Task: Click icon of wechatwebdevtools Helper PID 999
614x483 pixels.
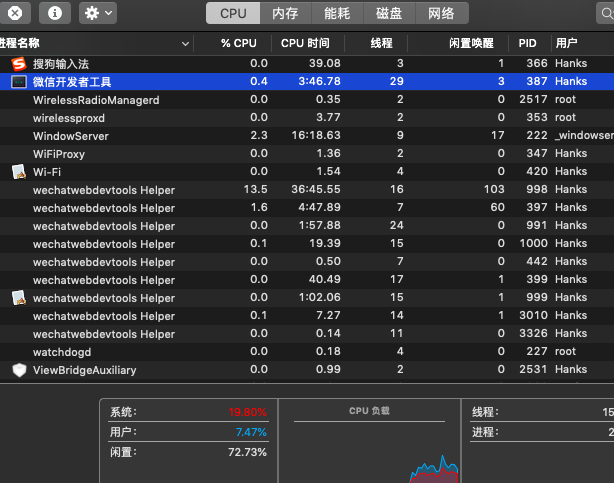Action: pos(18,298)
